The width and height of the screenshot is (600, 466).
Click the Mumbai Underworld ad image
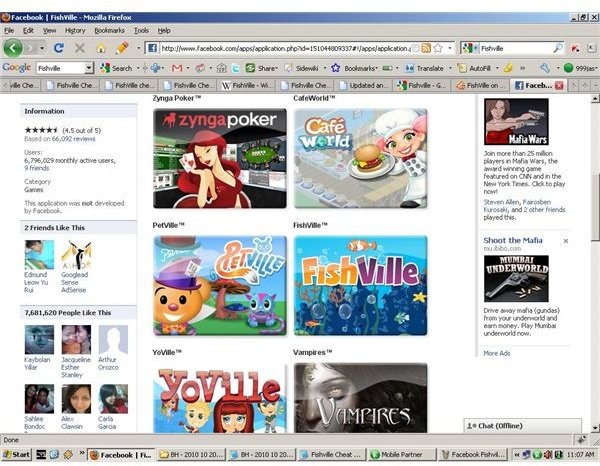click(516, 279)
